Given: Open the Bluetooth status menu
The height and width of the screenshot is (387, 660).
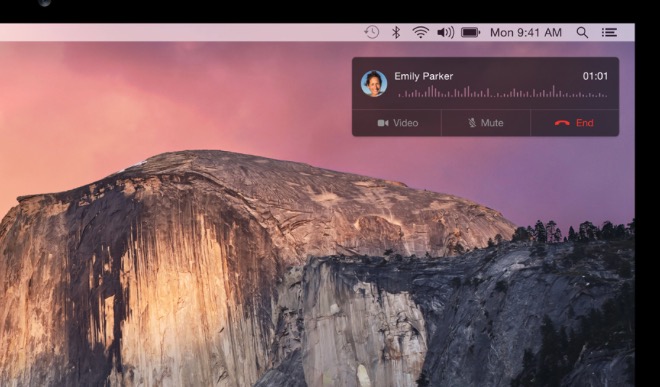Looking at the screenshot, I should [x=396, y=32].
